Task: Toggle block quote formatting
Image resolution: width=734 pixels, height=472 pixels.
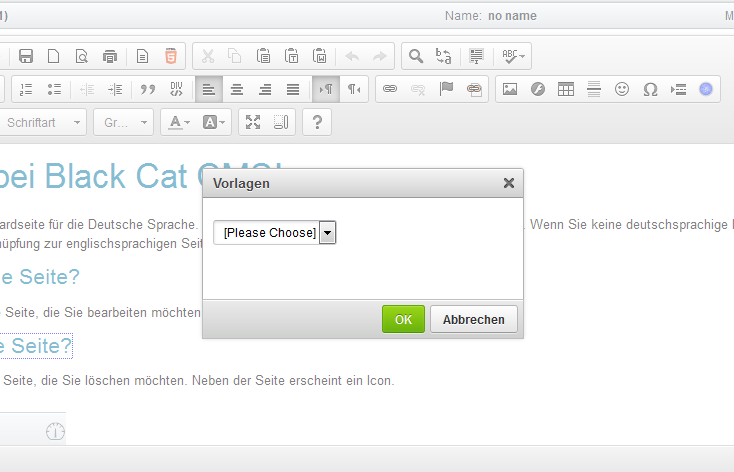Action: click(x=148, y=89)
